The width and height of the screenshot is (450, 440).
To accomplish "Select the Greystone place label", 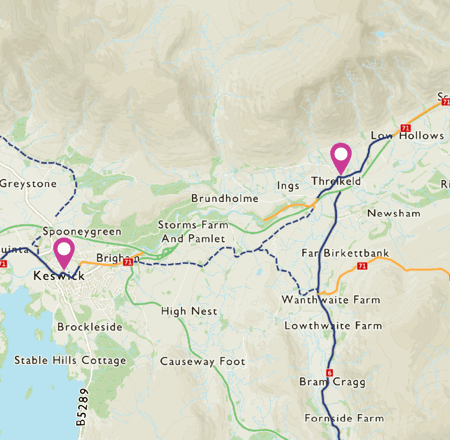I will tap(28, 184).
